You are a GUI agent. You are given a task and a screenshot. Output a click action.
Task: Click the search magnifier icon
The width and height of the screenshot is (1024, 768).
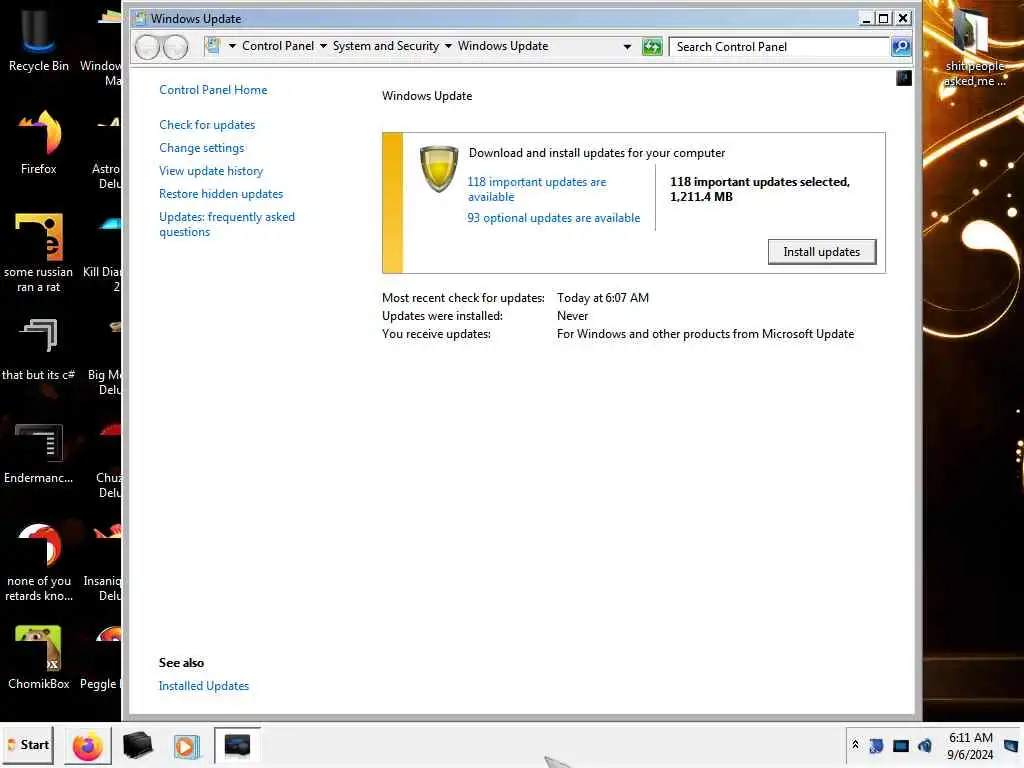901,46
